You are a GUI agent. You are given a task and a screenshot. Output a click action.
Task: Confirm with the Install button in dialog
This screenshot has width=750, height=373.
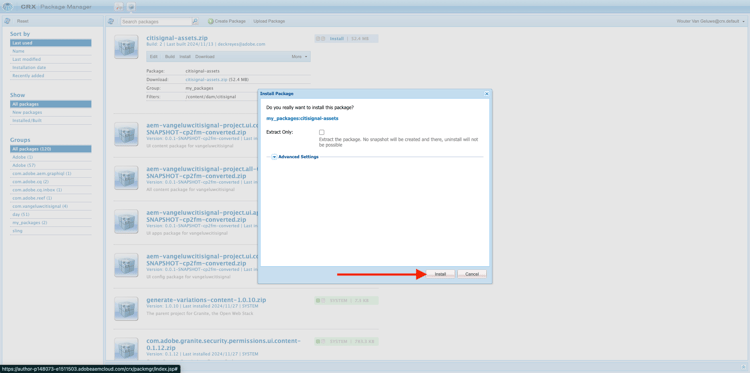(441, 274)
